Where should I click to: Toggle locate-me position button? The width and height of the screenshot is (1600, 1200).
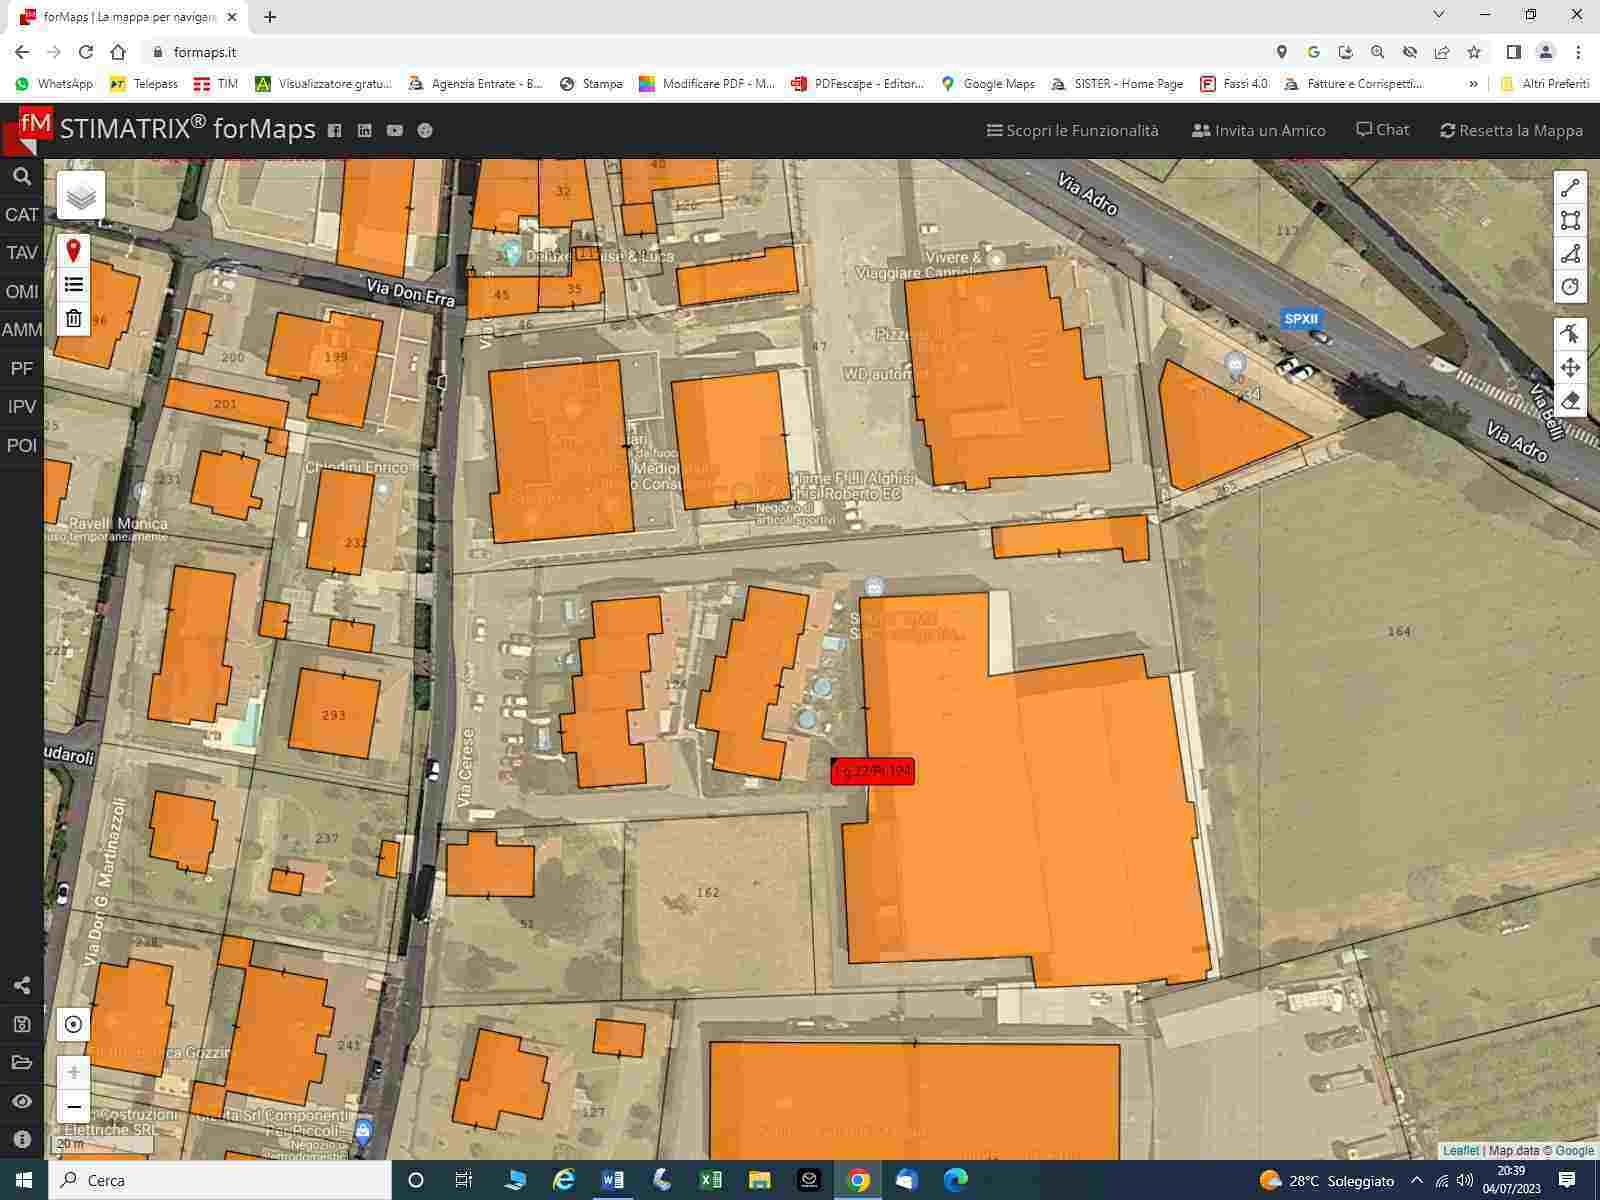pyautogui.click(x=73, y=1024)
